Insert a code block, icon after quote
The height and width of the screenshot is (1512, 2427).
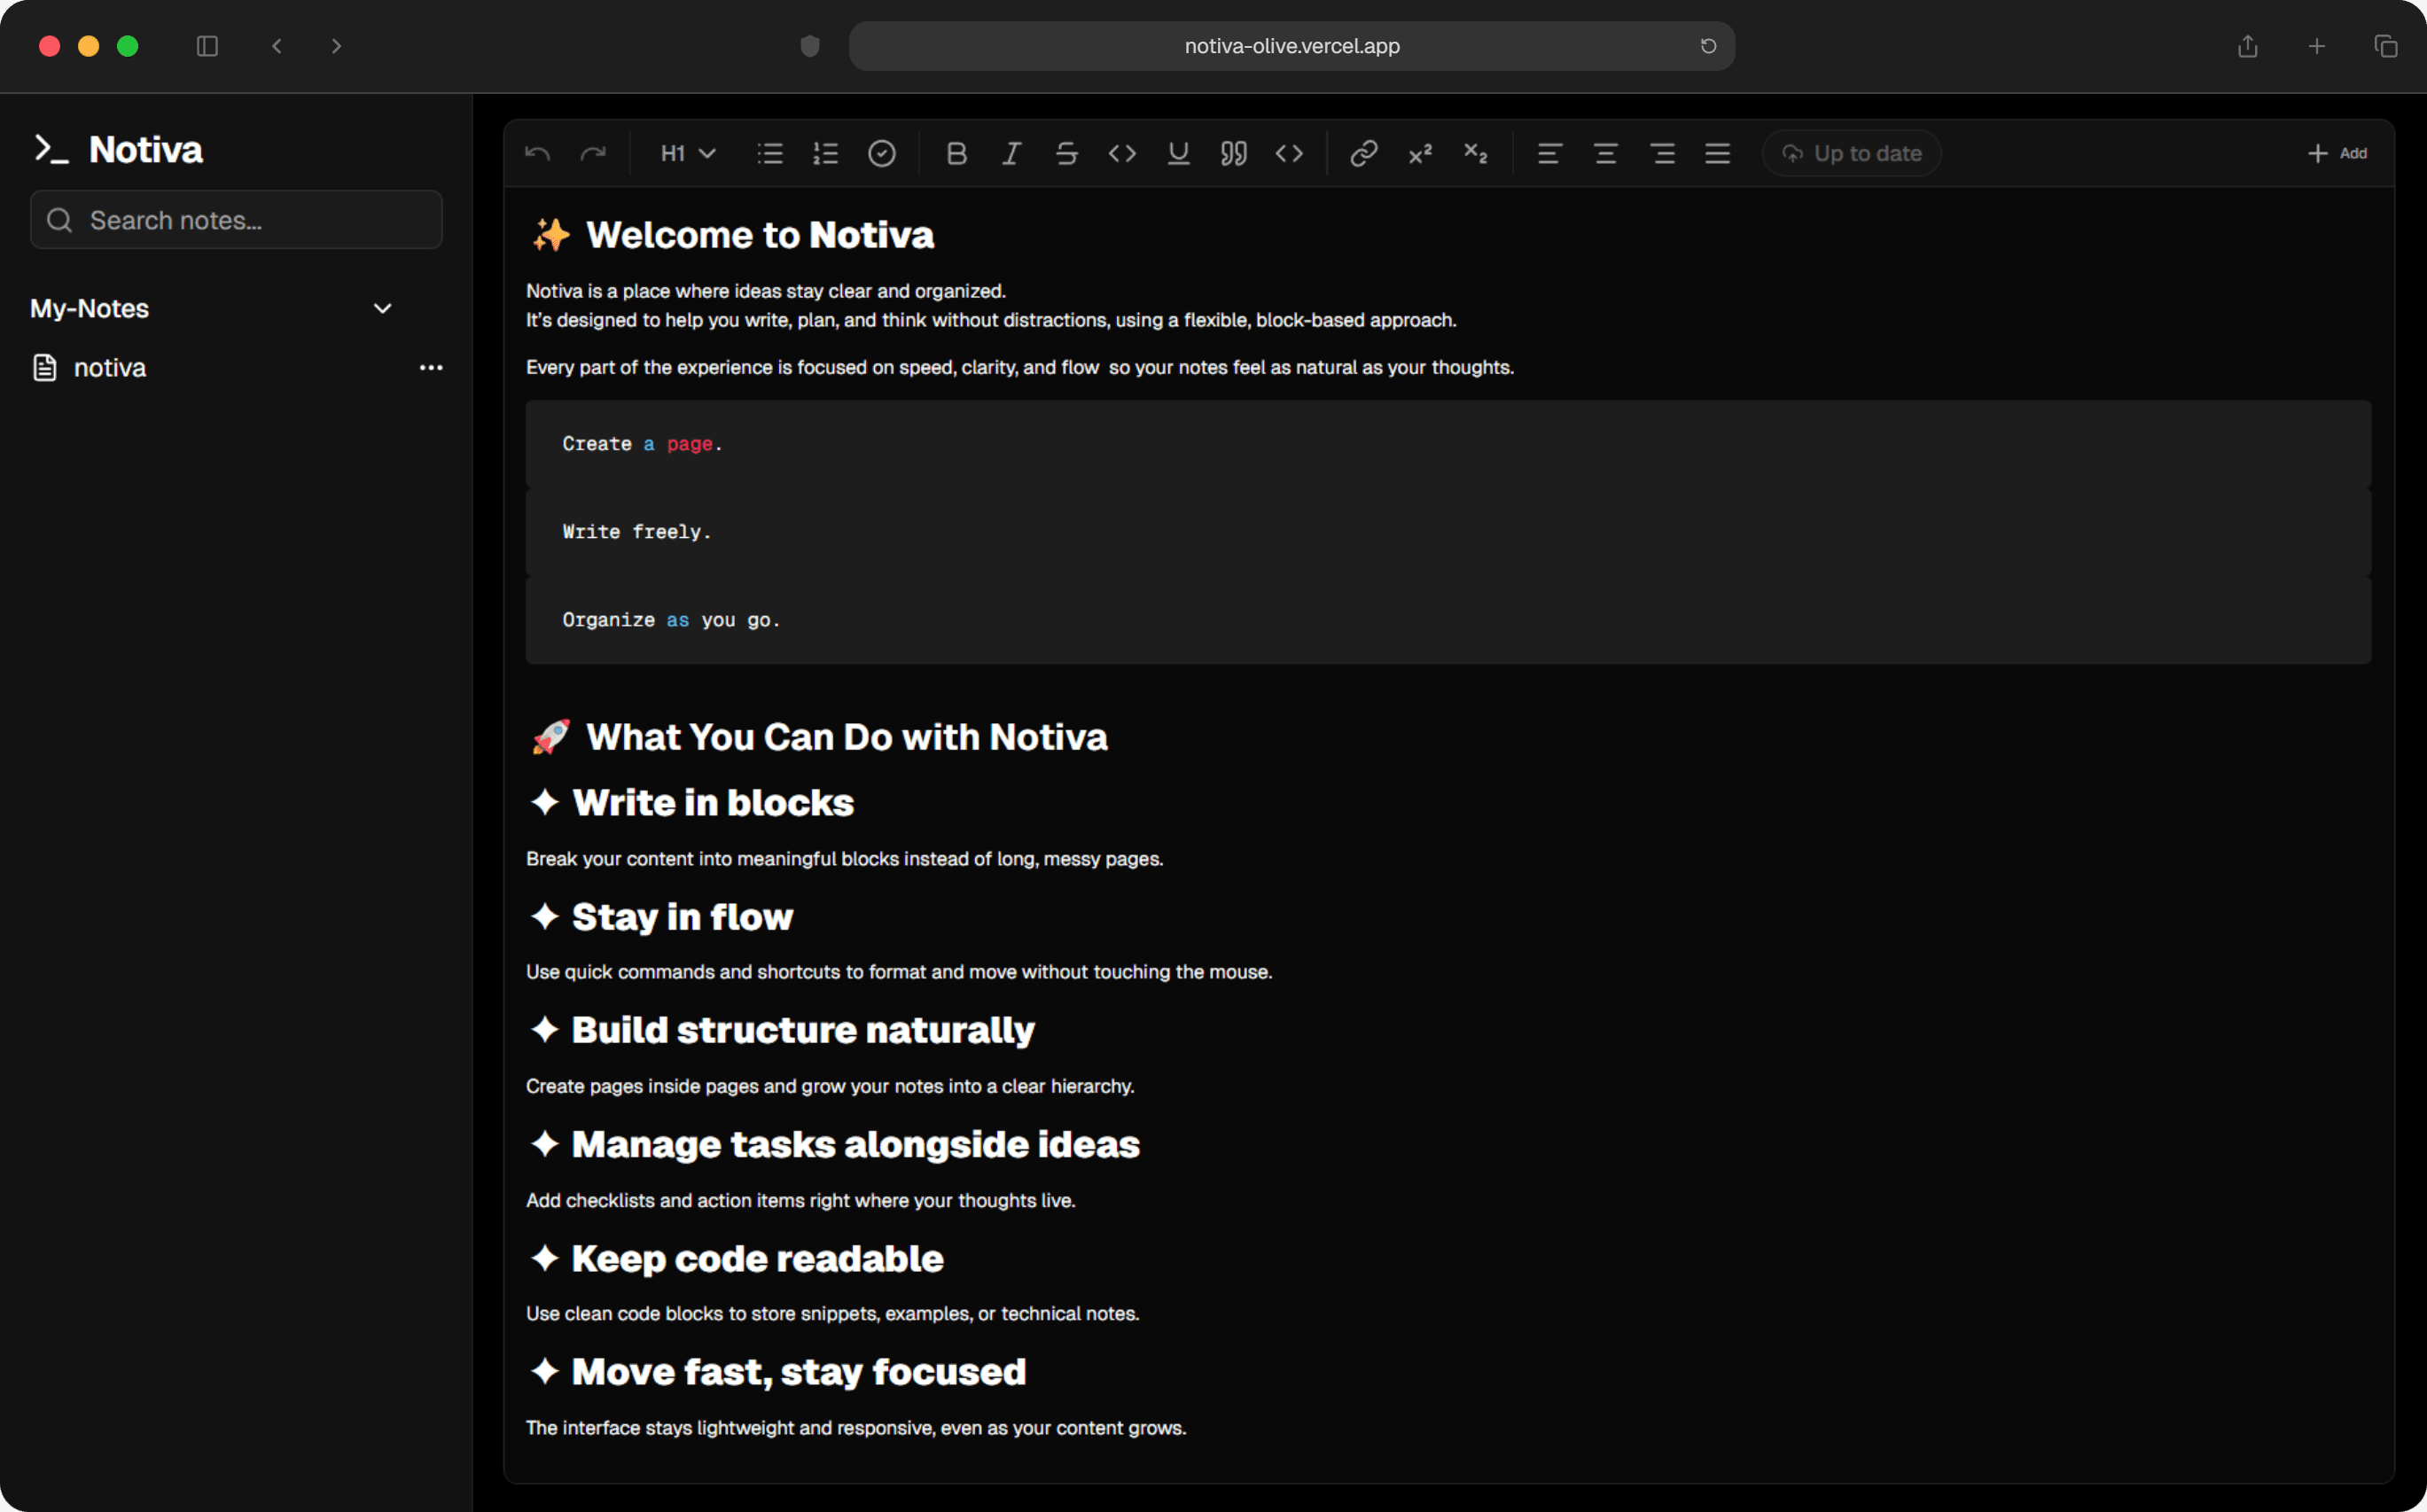click(1289, 153)
